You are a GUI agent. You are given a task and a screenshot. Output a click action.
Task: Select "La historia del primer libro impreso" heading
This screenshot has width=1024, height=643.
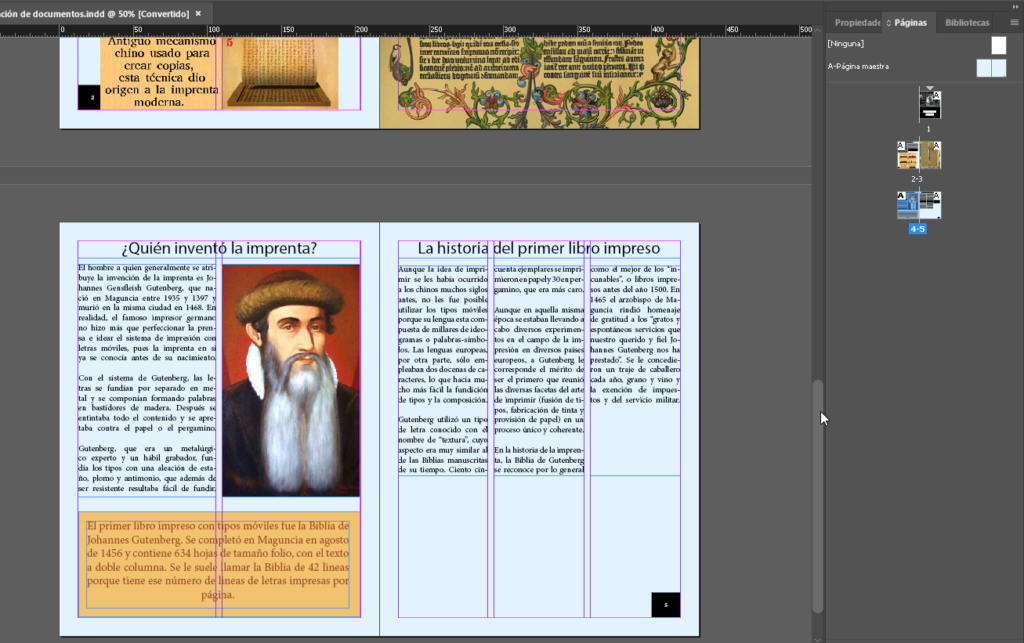point(539,249)
